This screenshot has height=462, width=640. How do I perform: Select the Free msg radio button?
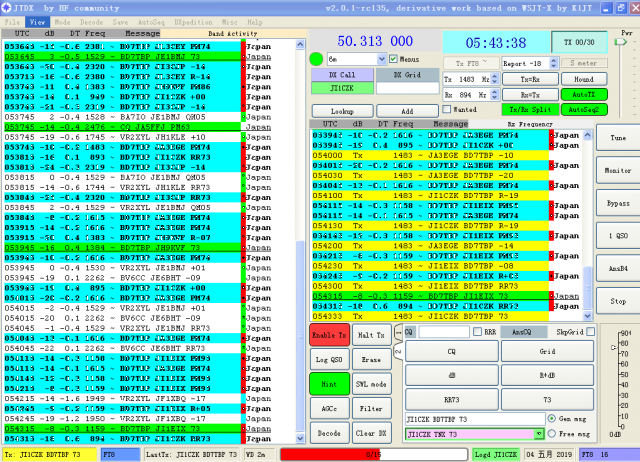point(552,434)
